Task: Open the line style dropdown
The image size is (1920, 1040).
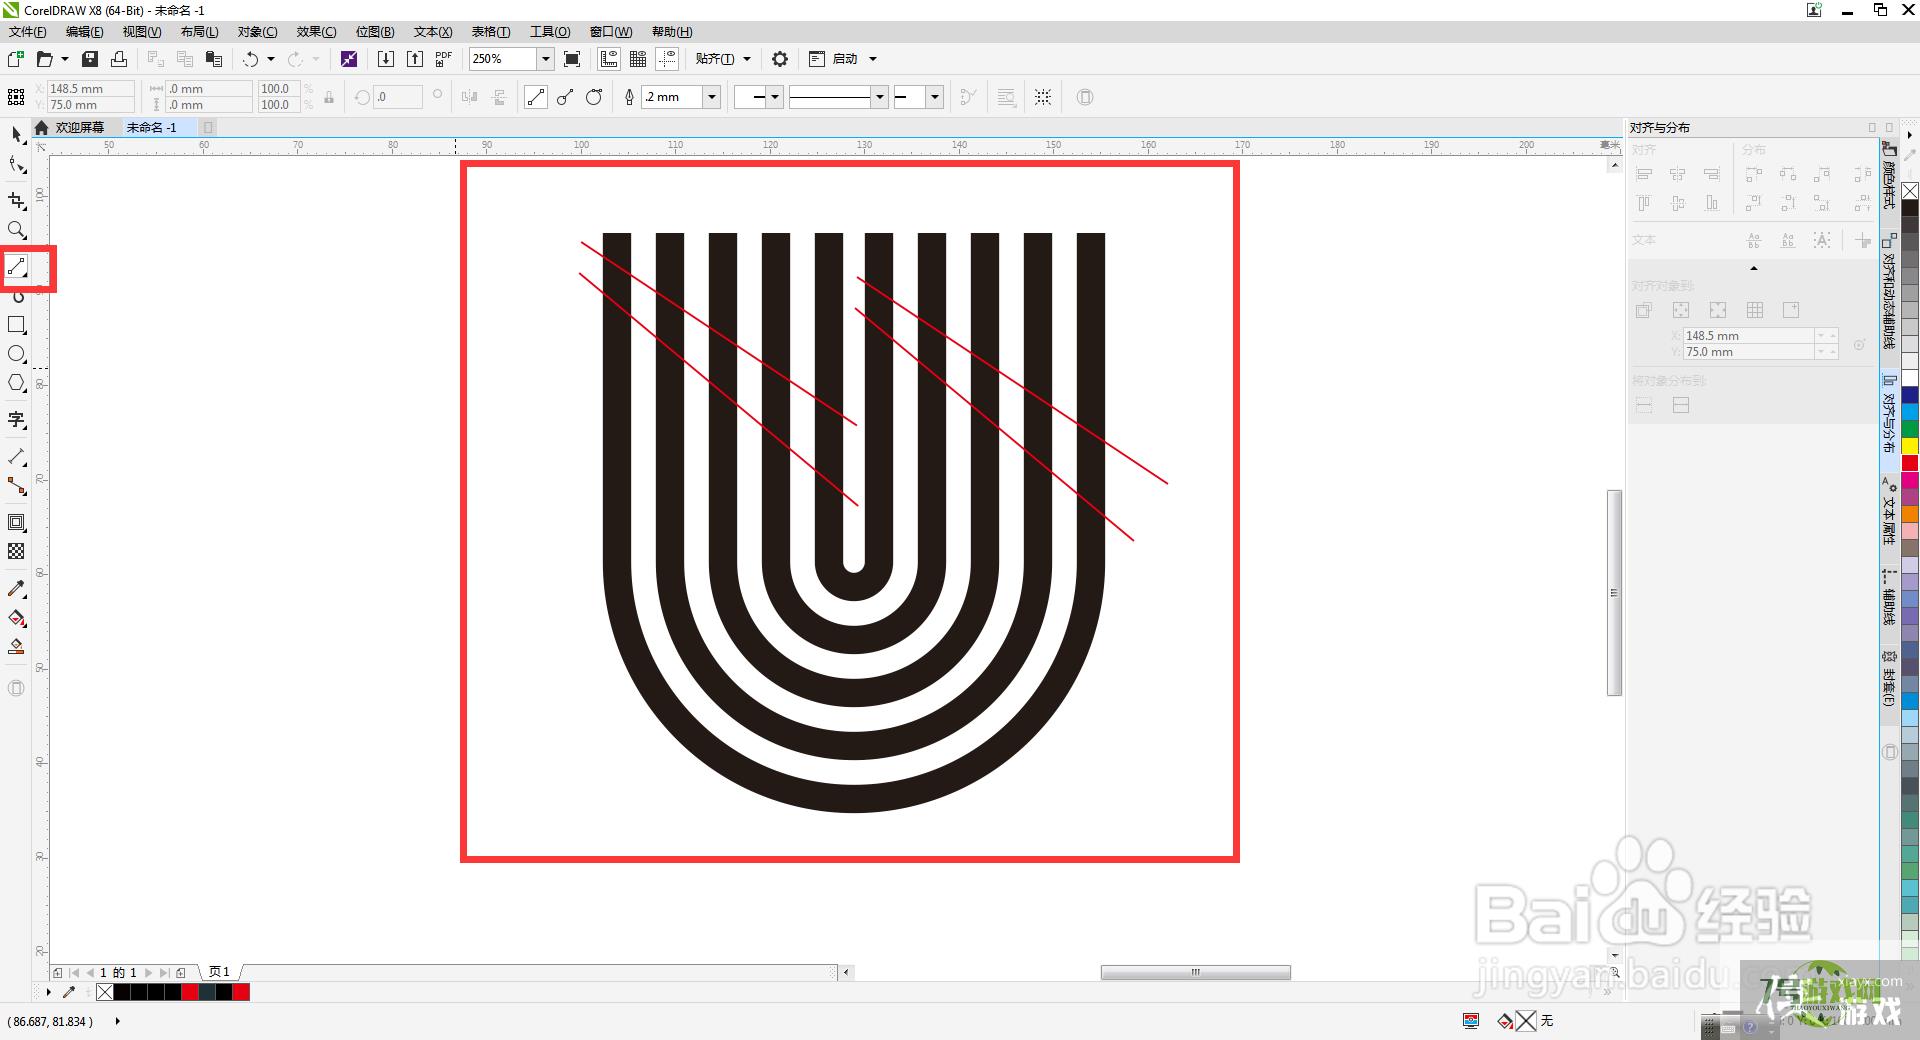Action: (880, 97)
